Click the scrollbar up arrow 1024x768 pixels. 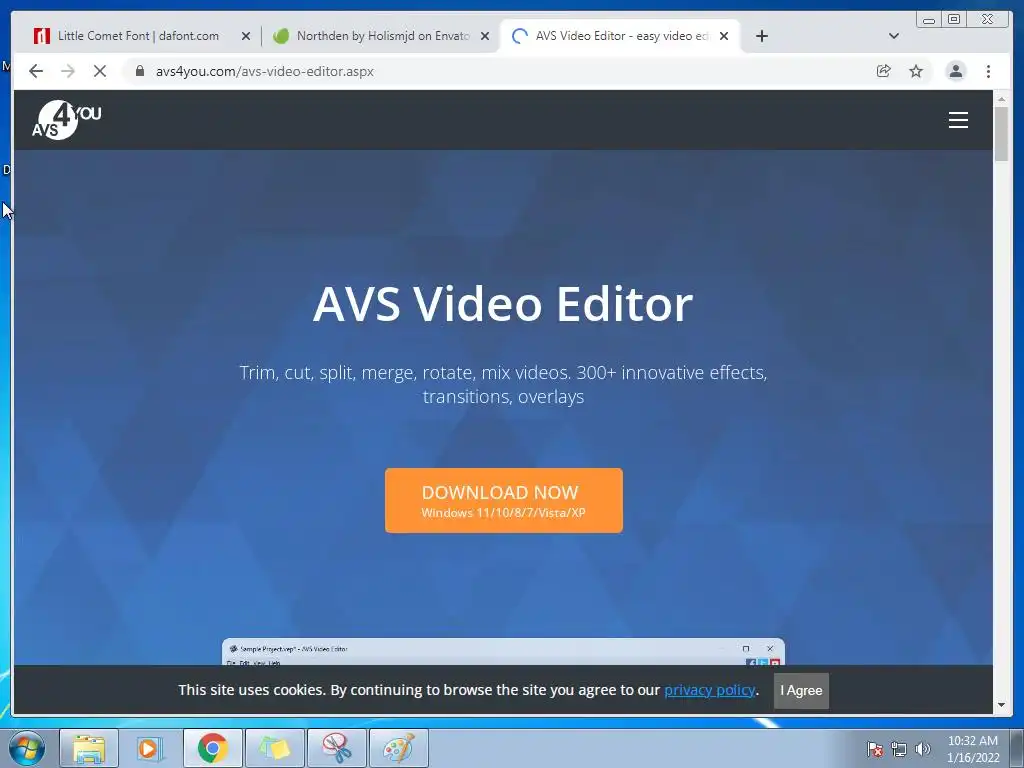1001,99
